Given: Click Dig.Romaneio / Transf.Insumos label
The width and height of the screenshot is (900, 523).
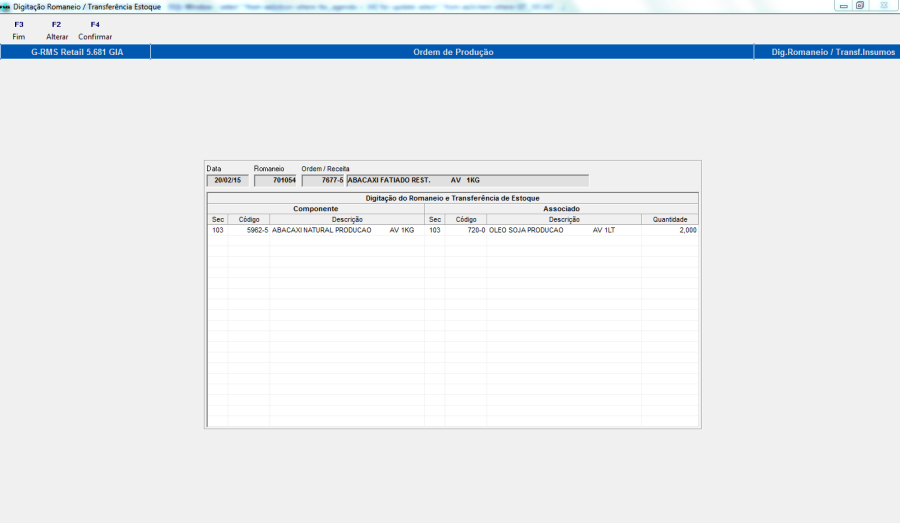Looking at the screenshot, I should [833, 52].
